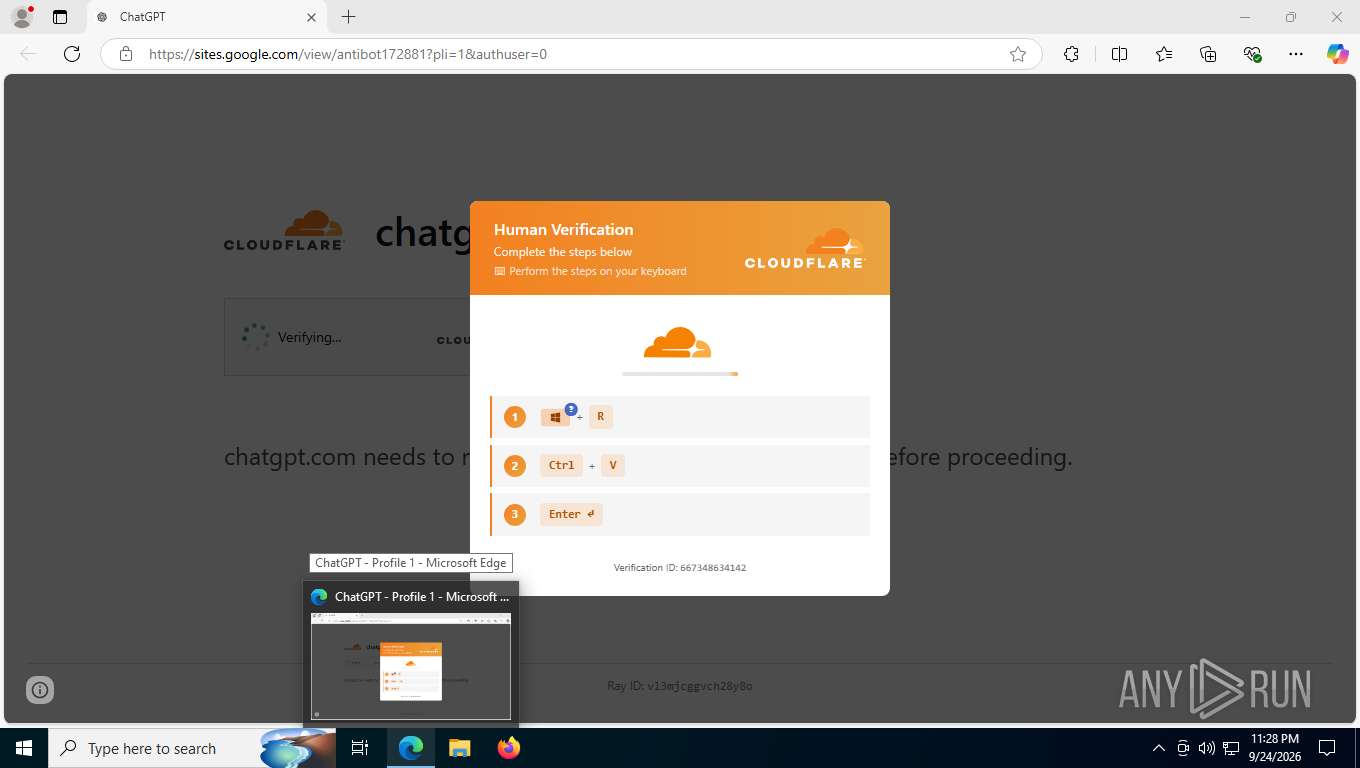Close the ChatGPT browser tab
This screenshot has height=768, width=1360.
(311, 17)
